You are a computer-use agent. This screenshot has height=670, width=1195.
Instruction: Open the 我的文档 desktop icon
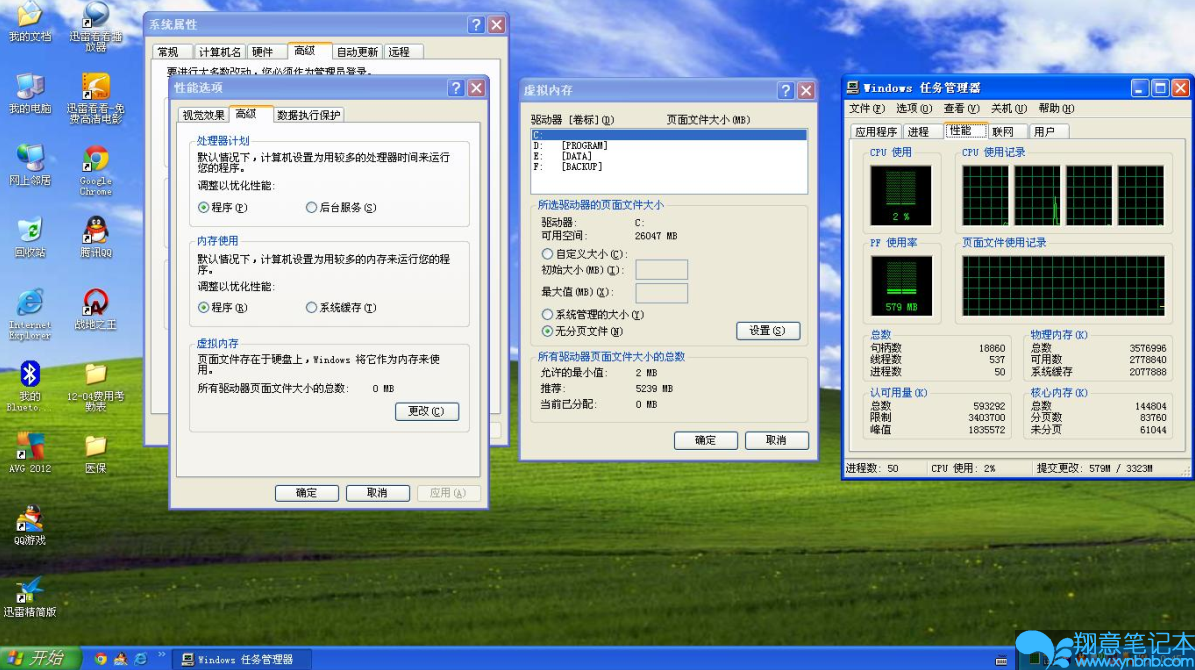click(30, 21)
